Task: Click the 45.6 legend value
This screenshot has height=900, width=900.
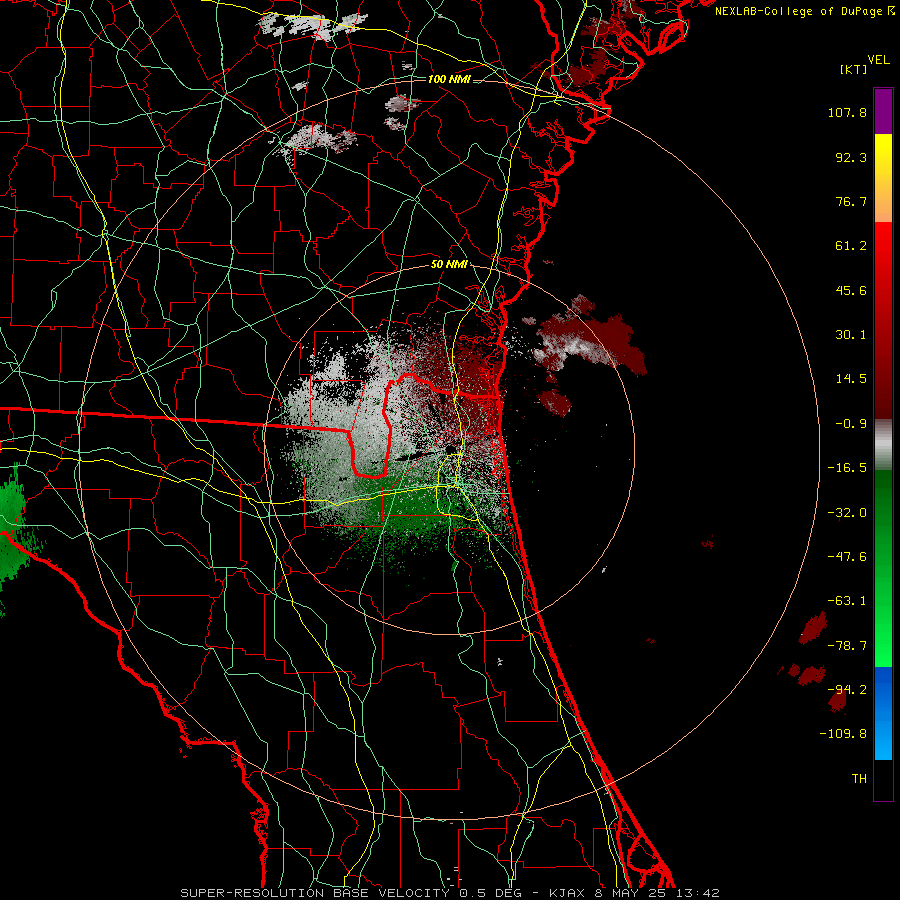Action: point(851,290)
